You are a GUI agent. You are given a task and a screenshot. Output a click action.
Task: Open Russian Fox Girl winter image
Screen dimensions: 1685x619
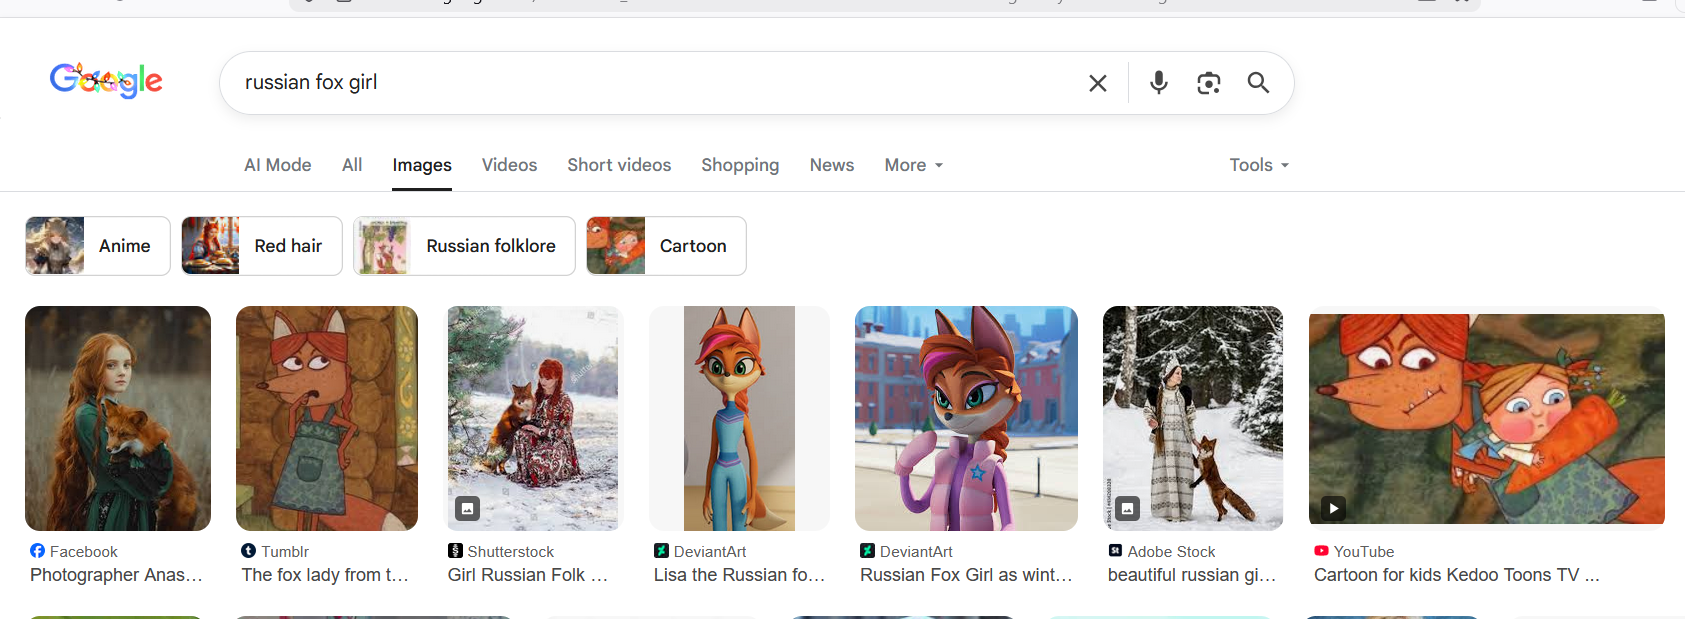pos(966,418)
